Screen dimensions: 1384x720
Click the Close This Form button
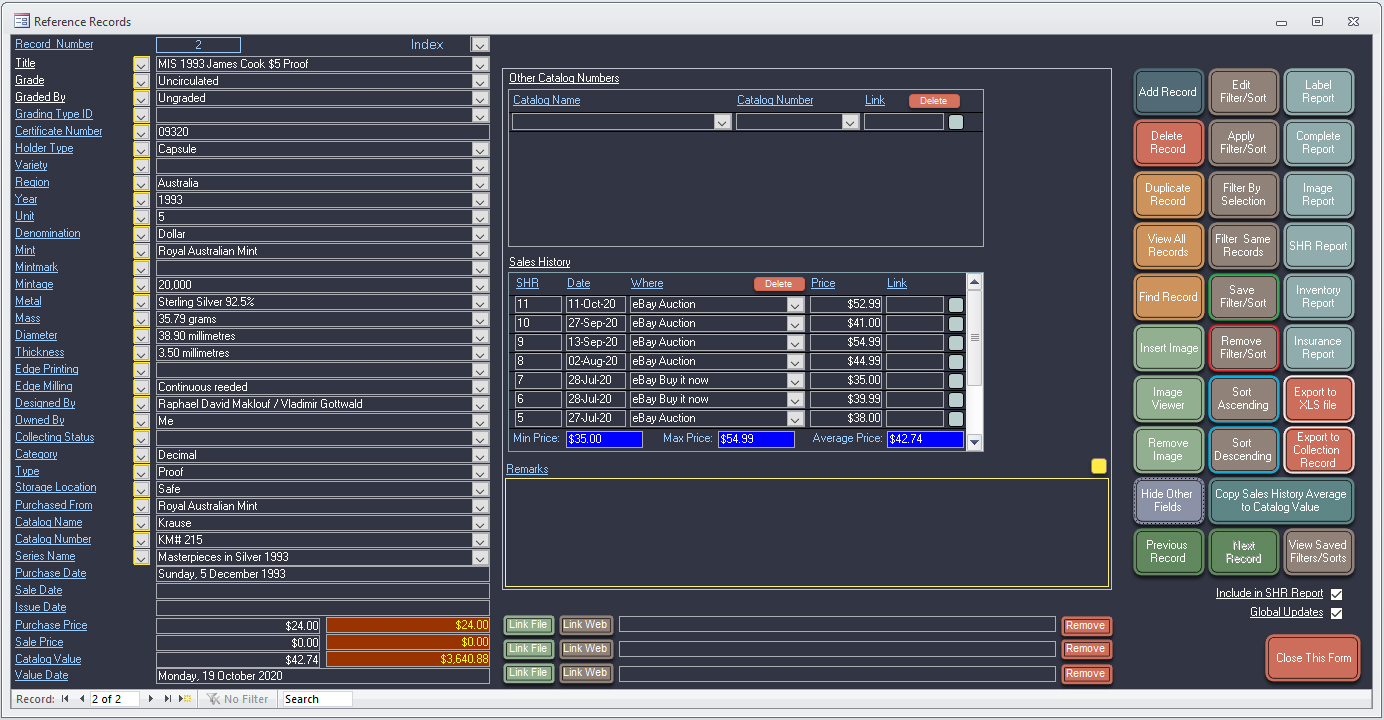pos(1313,658)
